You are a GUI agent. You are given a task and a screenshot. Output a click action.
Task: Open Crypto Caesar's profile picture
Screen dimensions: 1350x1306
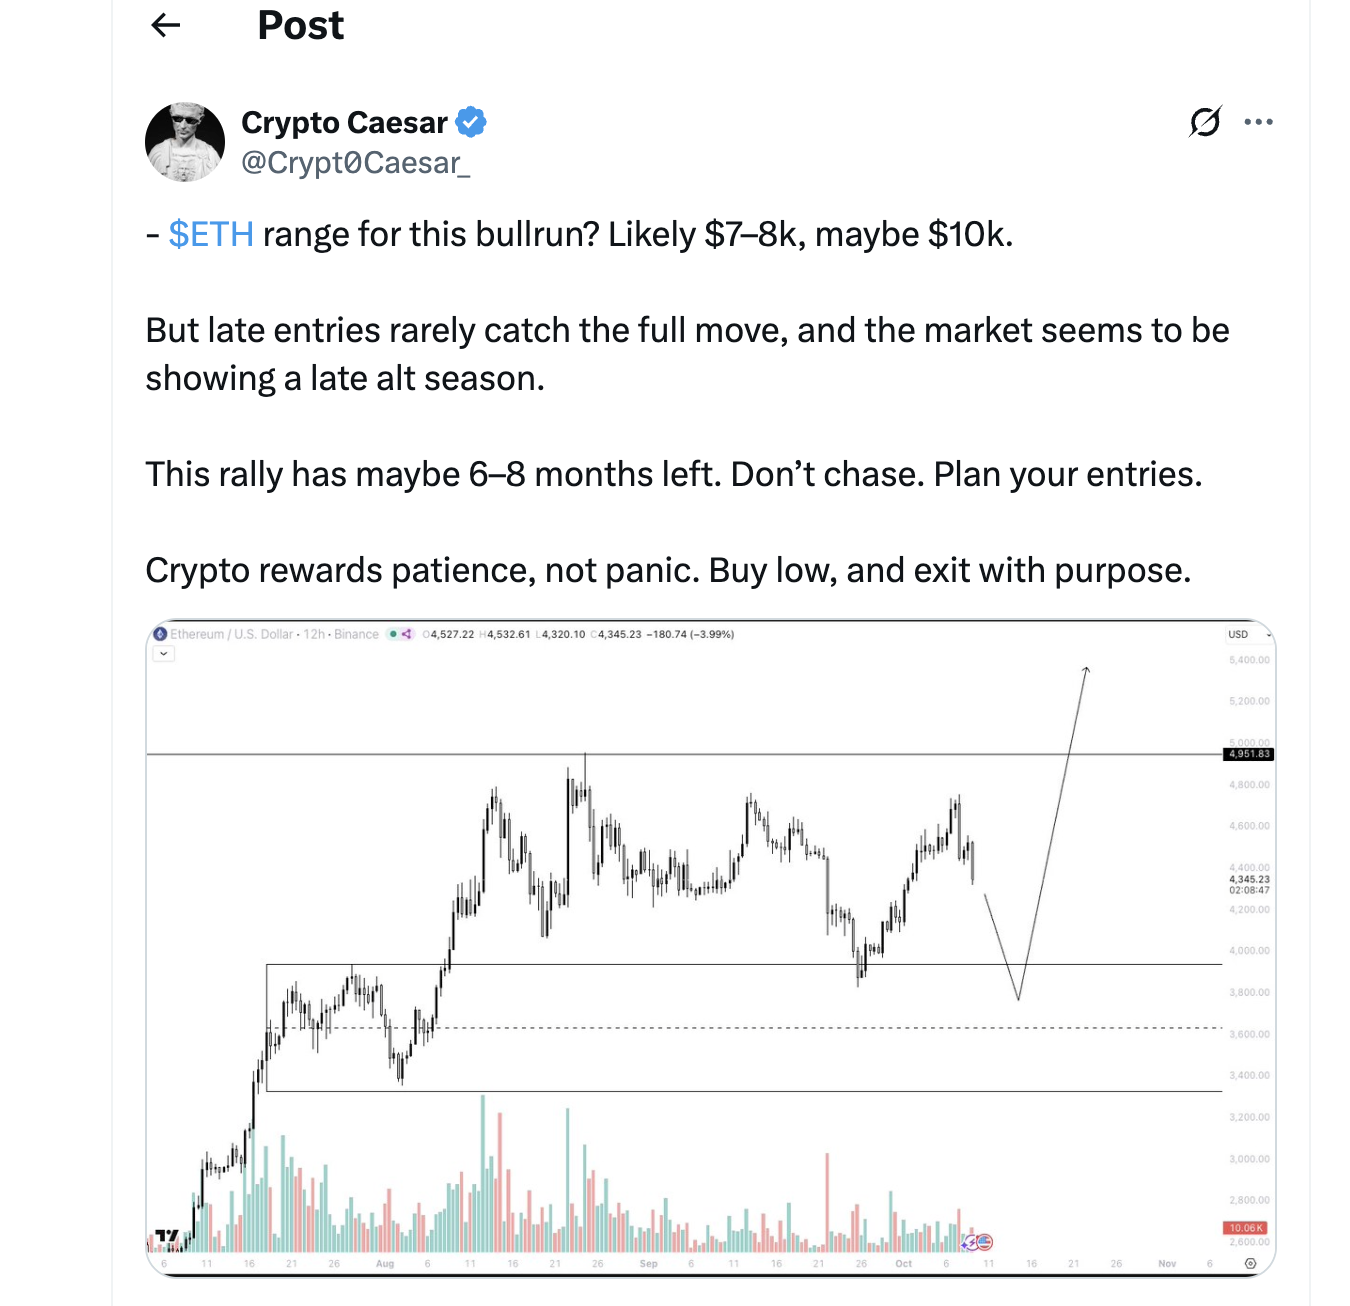tap(185, 142)
